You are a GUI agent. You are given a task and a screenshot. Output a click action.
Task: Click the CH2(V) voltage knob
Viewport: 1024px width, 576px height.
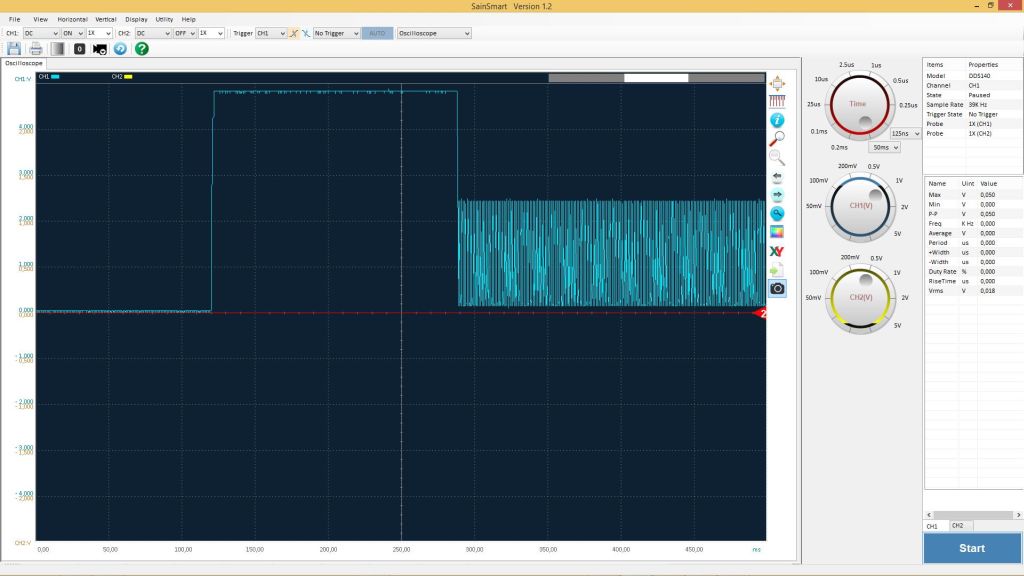[x=861, y=298]
